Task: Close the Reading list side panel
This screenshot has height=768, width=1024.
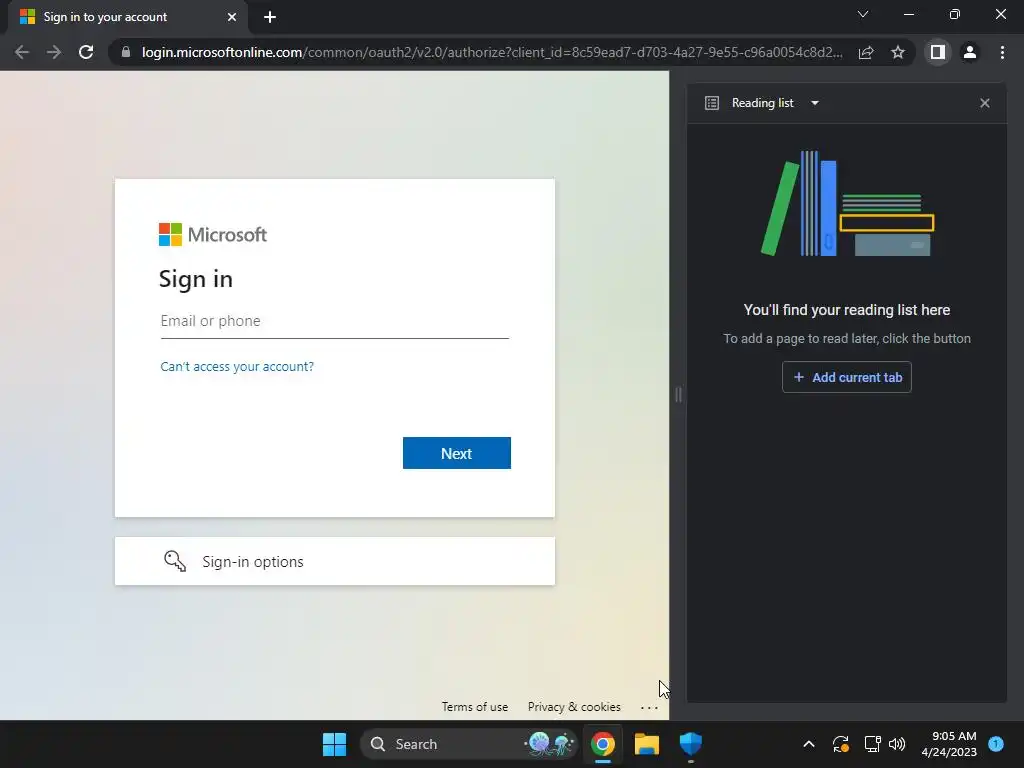Action: tap(985, 103)
